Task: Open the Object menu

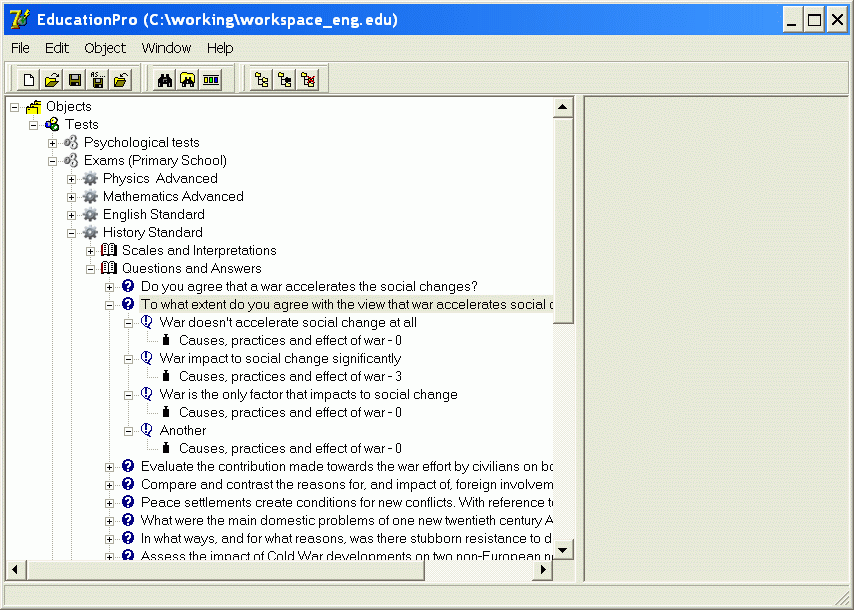Action: coord(104,48)
